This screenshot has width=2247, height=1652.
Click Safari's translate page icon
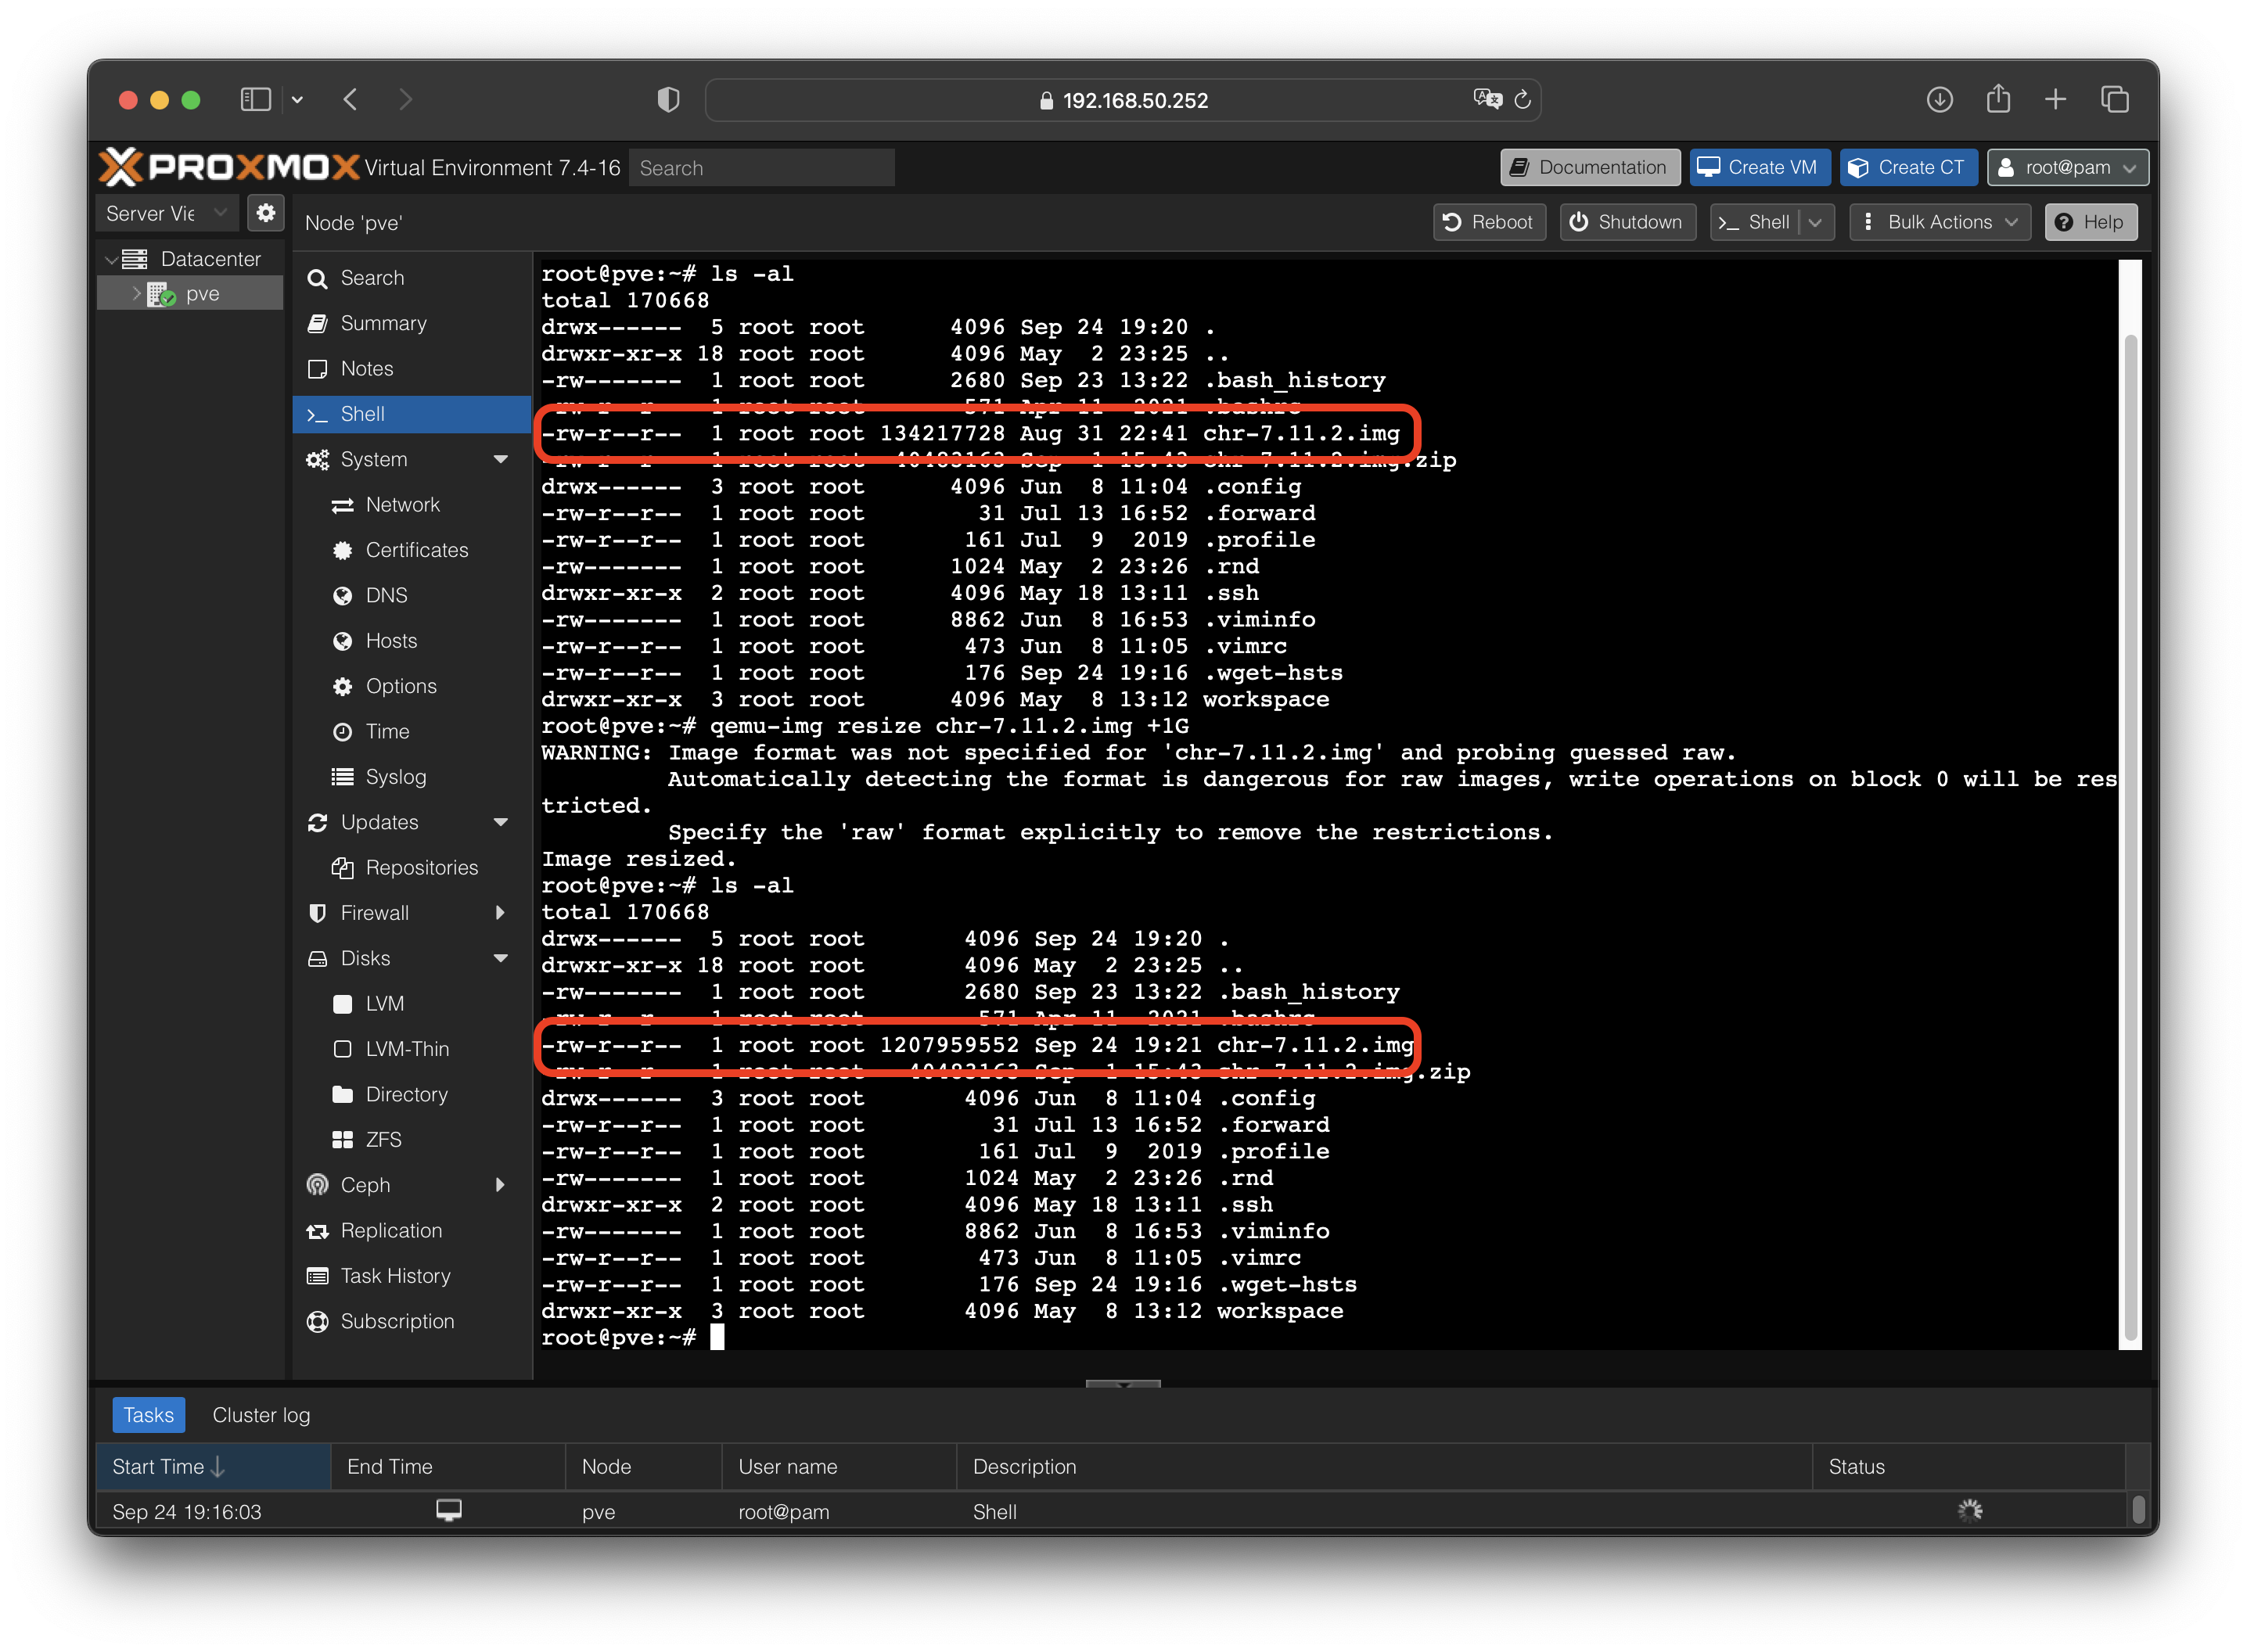[1487, 99]
